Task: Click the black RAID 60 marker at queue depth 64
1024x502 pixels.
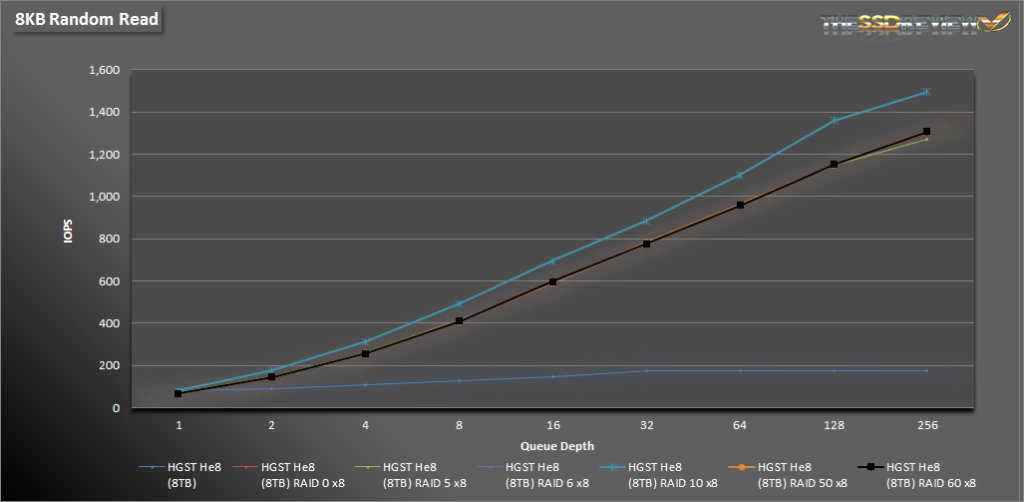Action: 740,205
